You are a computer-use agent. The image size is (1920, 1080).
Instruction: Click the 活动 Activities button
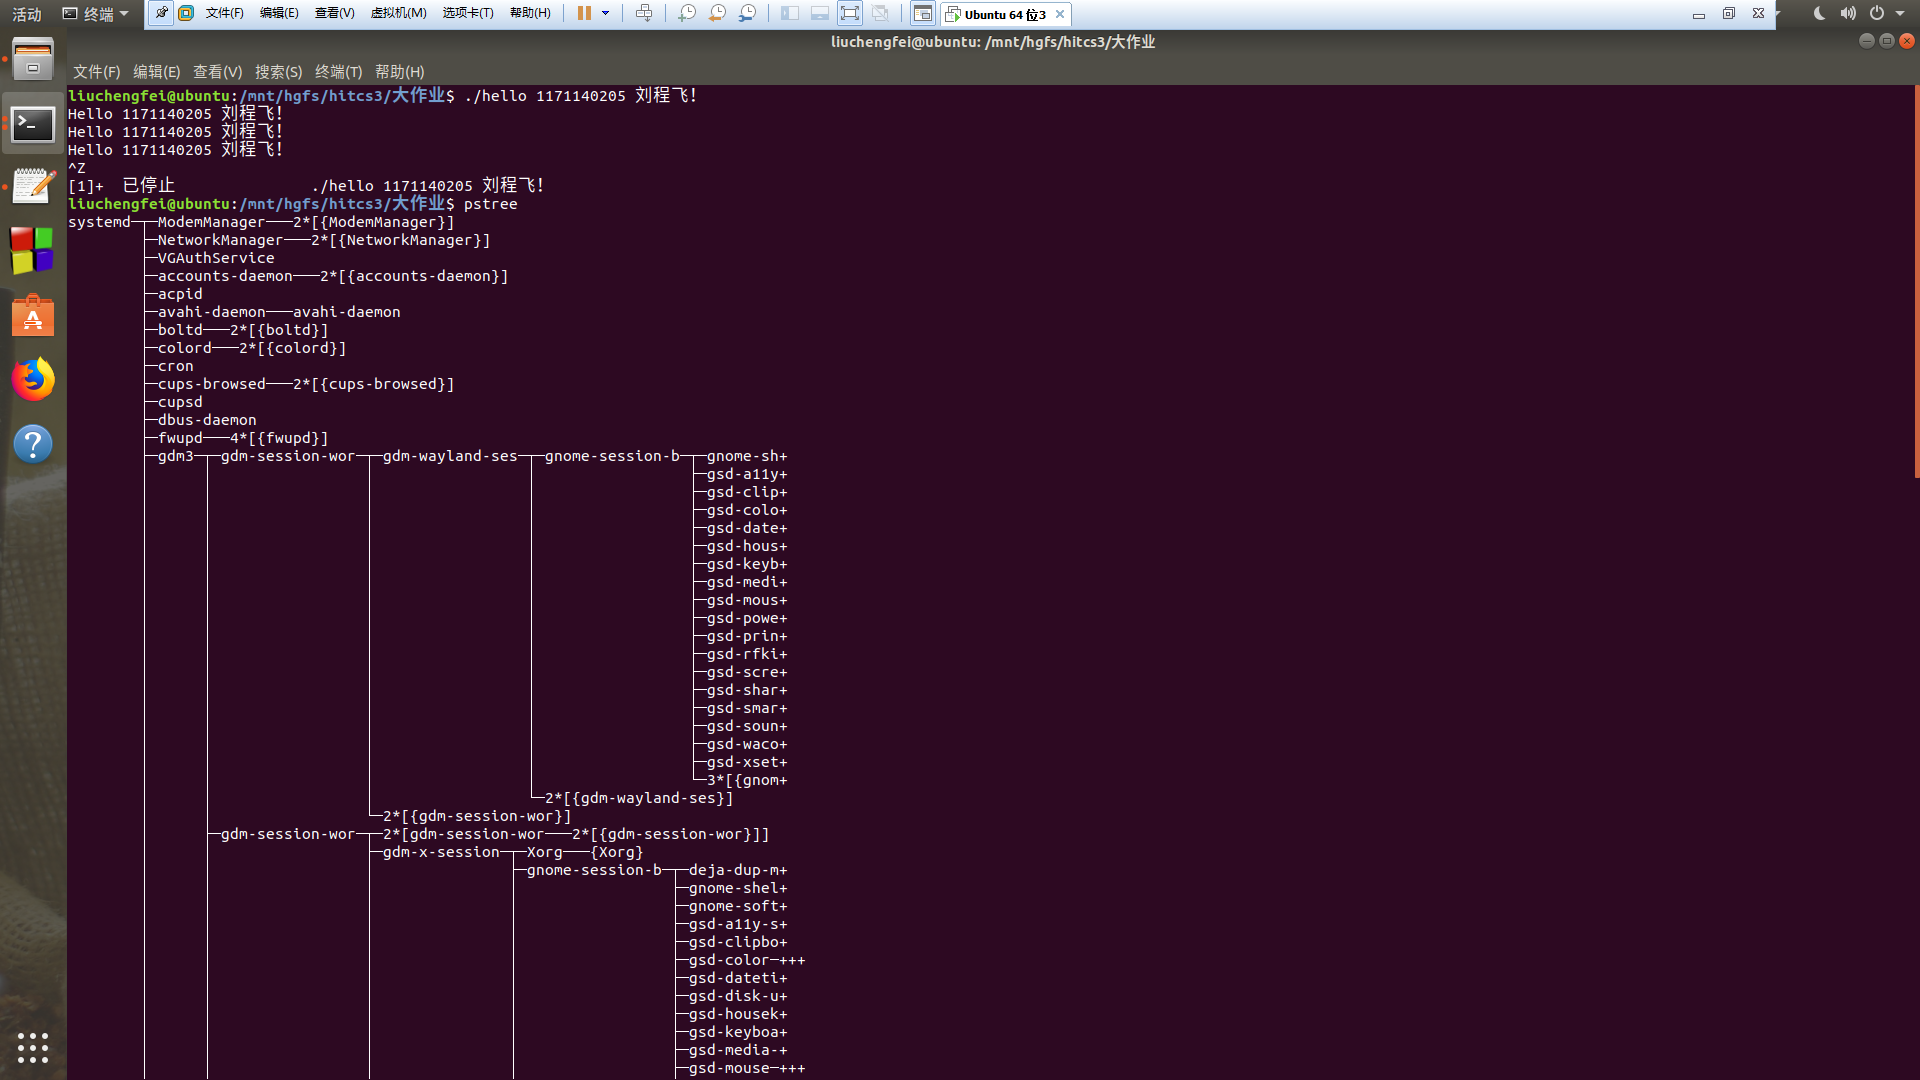click(x=27, y=14)
